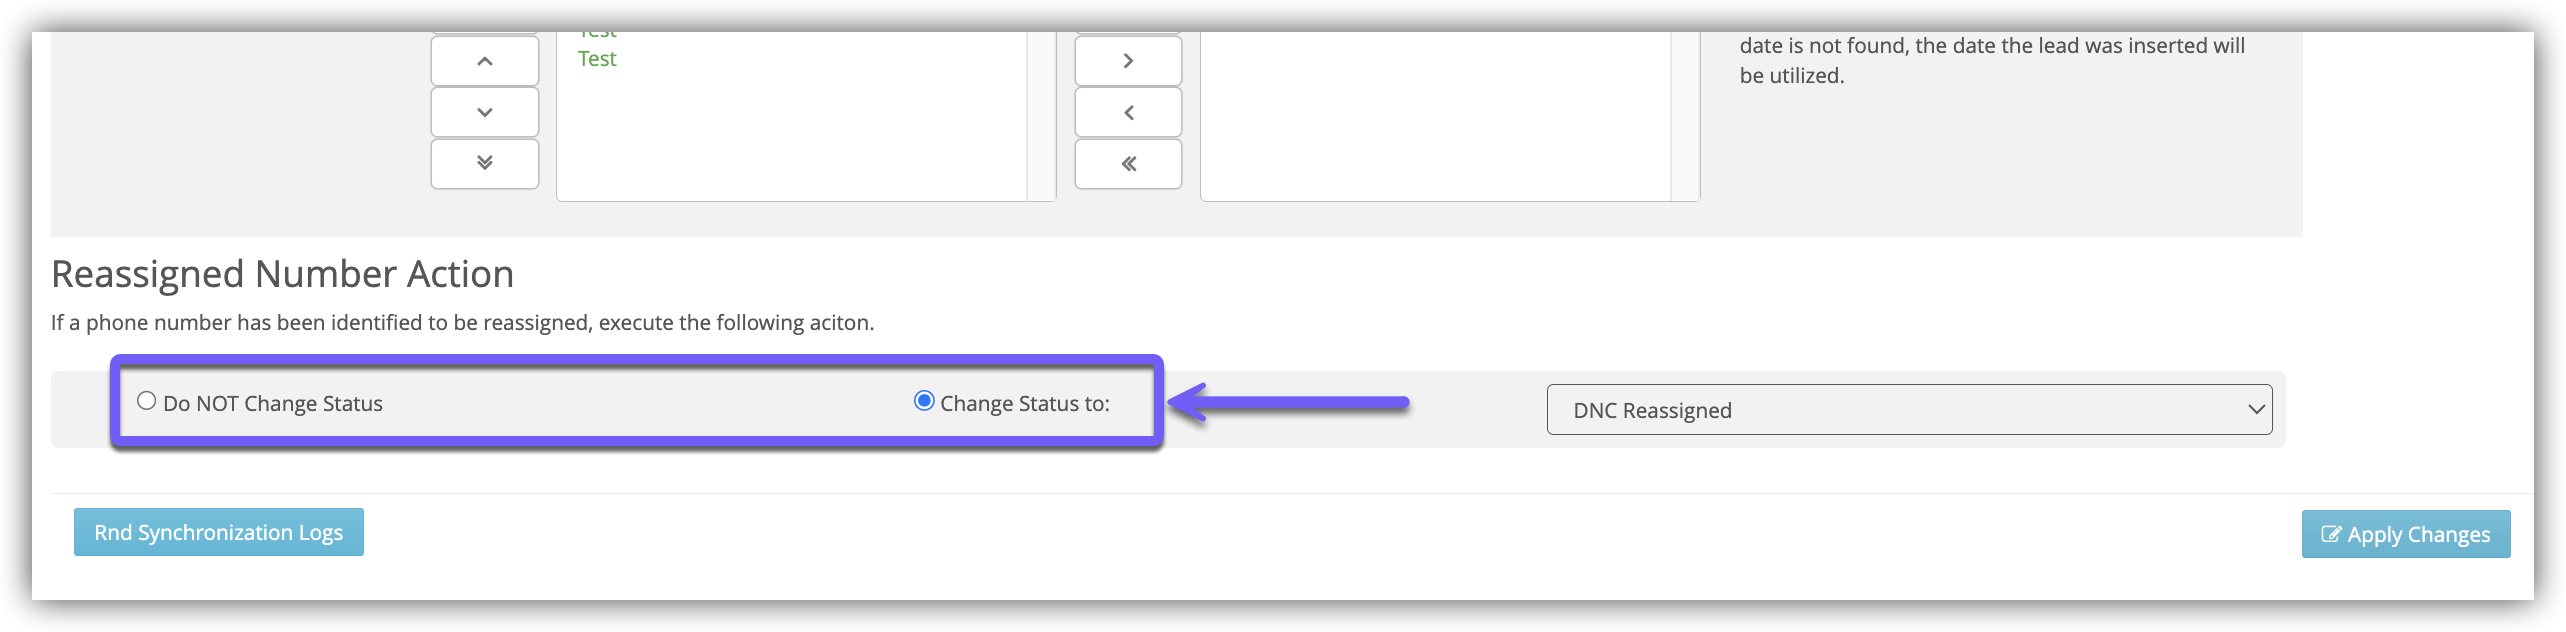Send item to bottom with double-down chevron
Image resolution: width=2566 pixels, height=632 pixels.
[484, 163]
